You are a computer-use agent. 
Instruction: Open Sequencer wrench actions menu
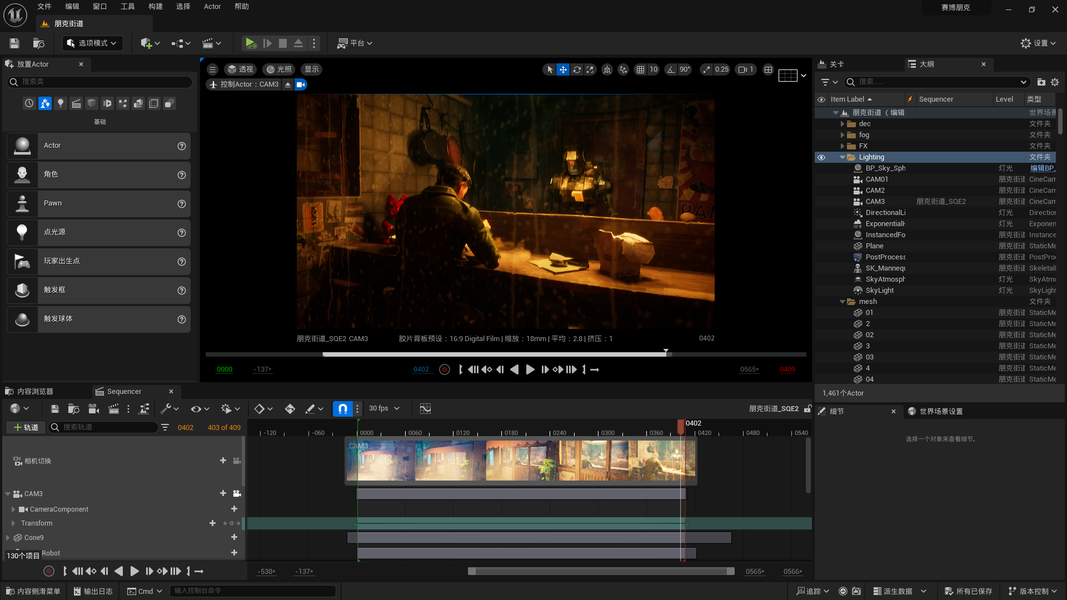click(x=169, y=409)
